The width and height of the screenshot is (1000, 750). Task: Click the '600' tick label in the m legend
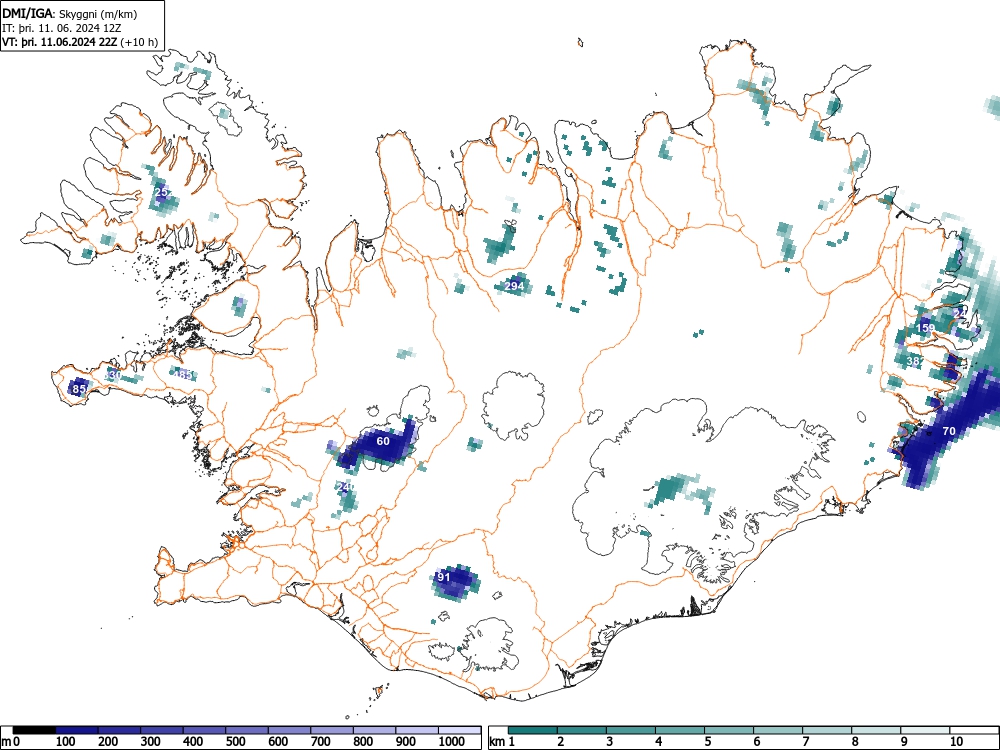[278, 742]
